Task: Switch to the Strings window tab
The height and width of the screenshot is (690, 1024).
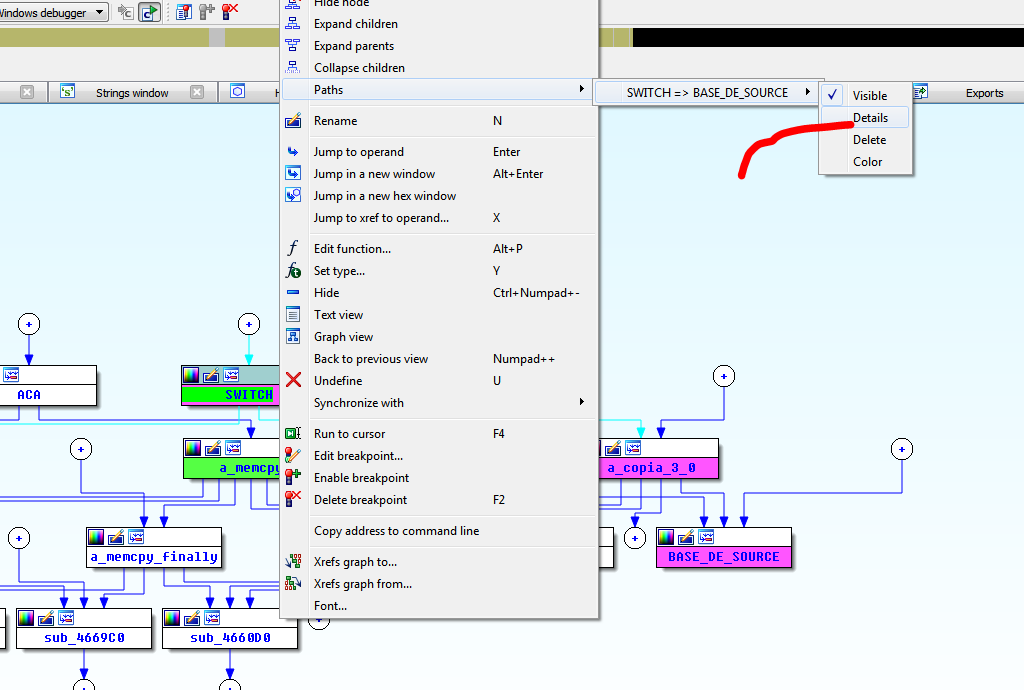Action: coord(132,93)
